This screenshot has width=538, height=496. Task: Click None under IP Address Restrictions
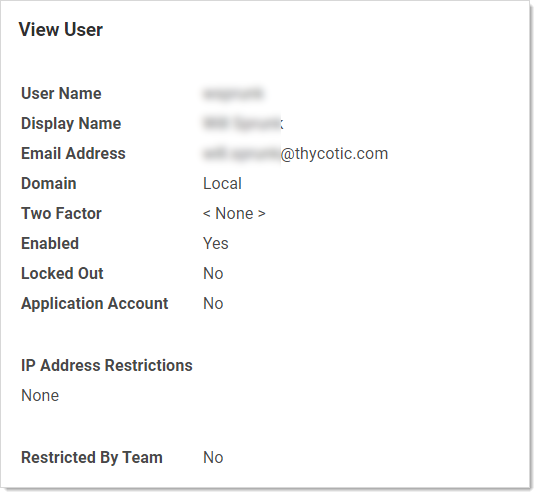[40, 395]
